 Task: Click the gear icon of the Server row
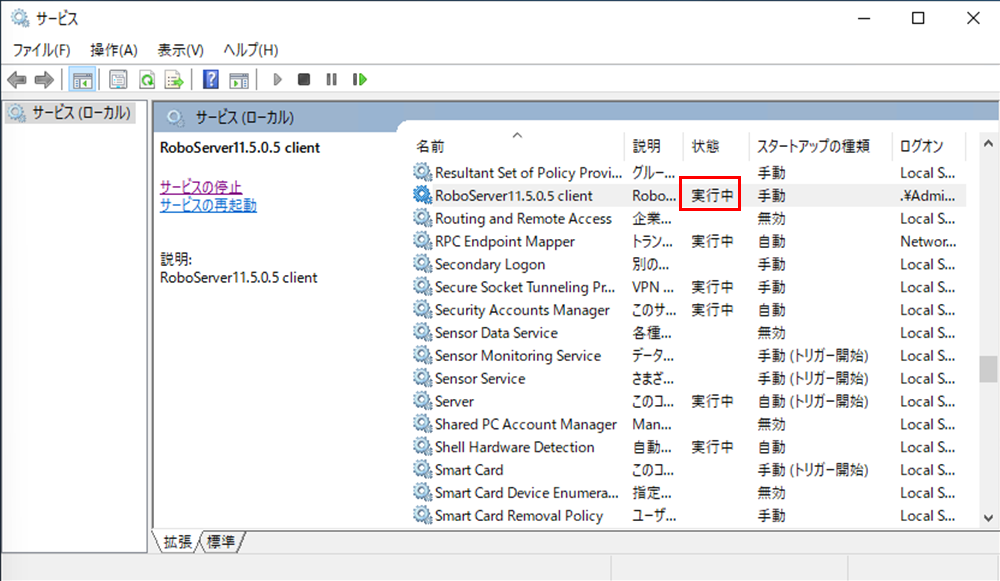click(422, 401)
